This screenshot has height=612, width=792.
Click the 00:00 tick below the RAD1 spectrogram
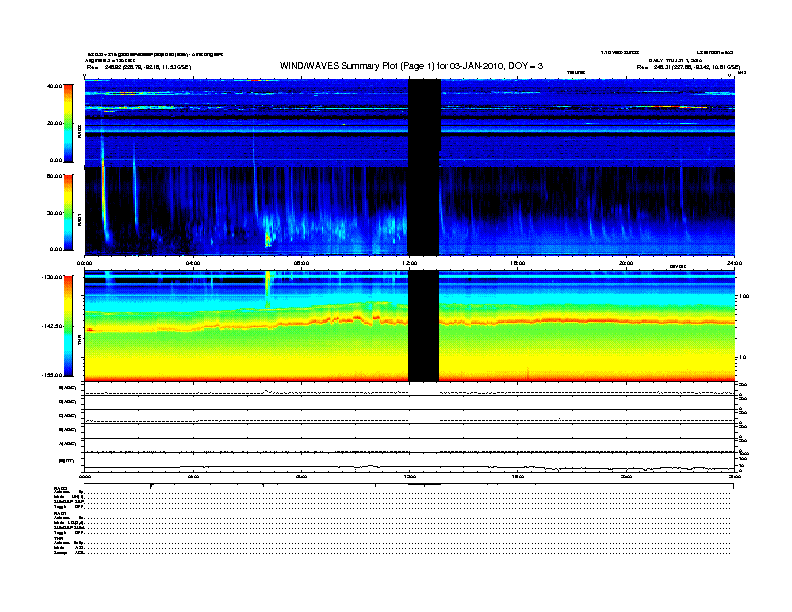pos(84,263)
